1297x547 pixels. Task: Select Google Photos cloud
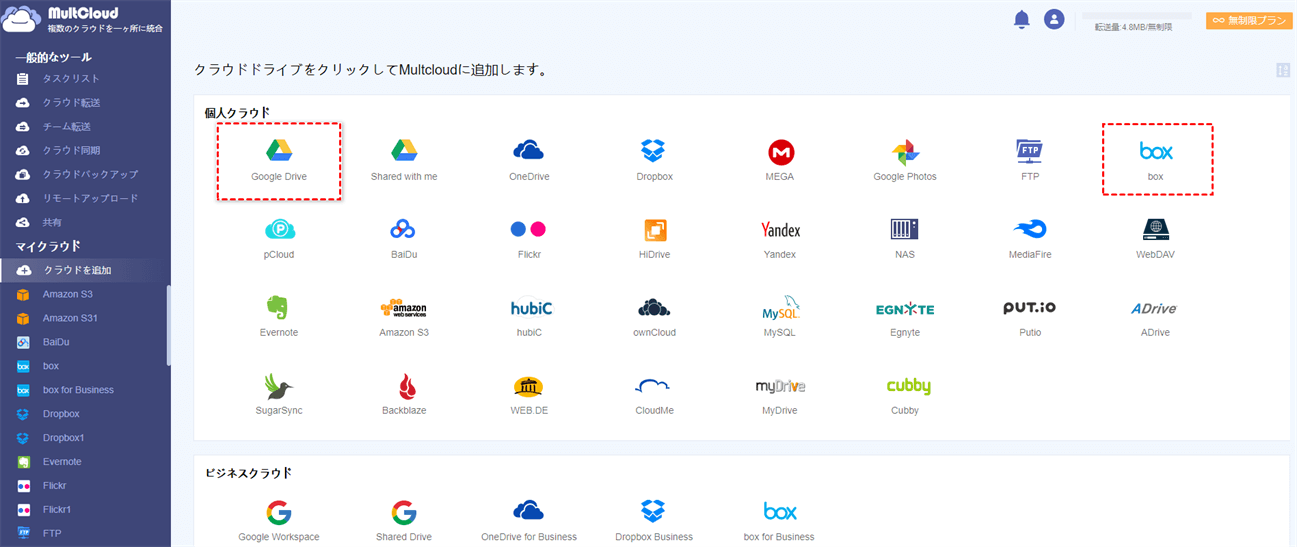tap(905, 161)
